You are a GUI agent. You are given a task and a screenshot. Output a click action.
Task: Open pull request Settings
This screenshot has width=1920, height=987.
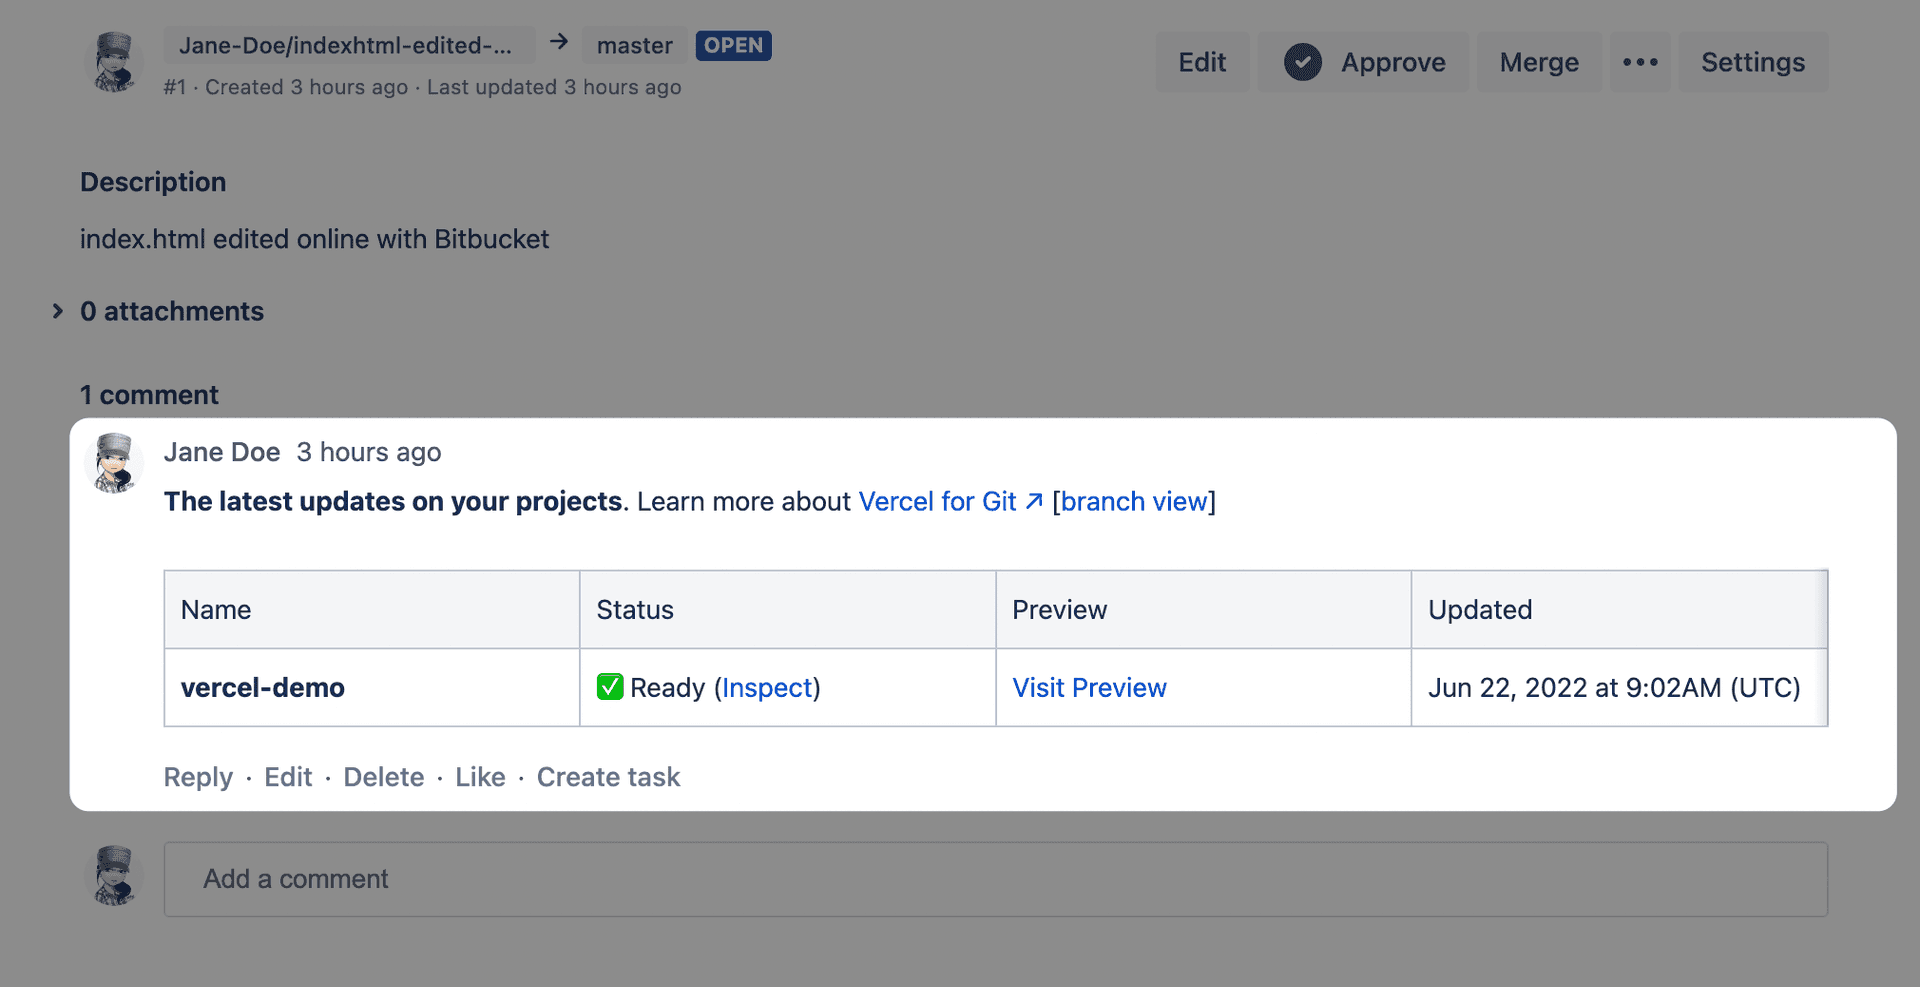[1752, 62]
